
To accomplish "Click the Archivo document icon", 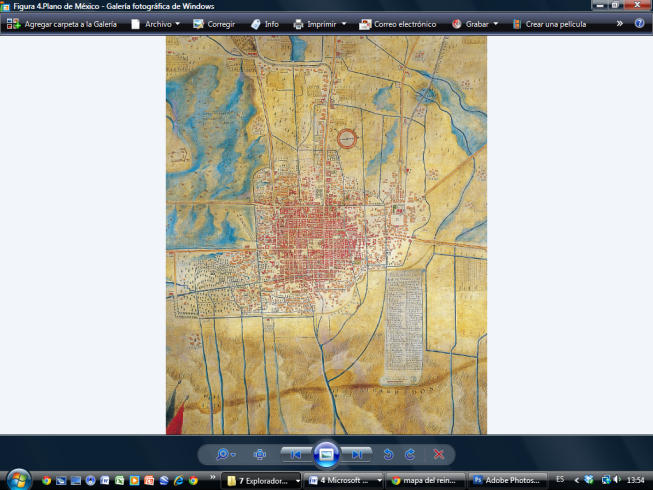I will pos(135,24).
